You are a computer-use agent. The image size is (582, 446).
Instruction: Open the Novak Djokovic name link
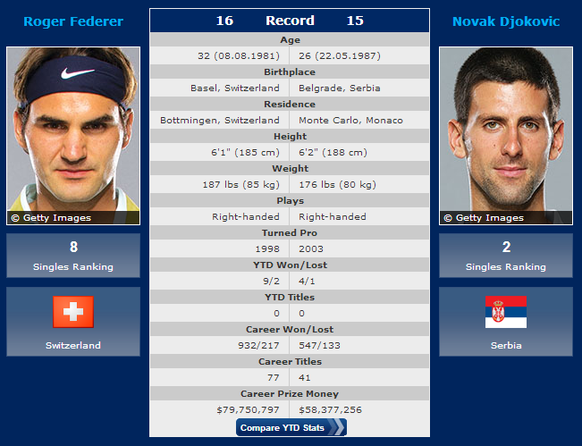[506, 22]
